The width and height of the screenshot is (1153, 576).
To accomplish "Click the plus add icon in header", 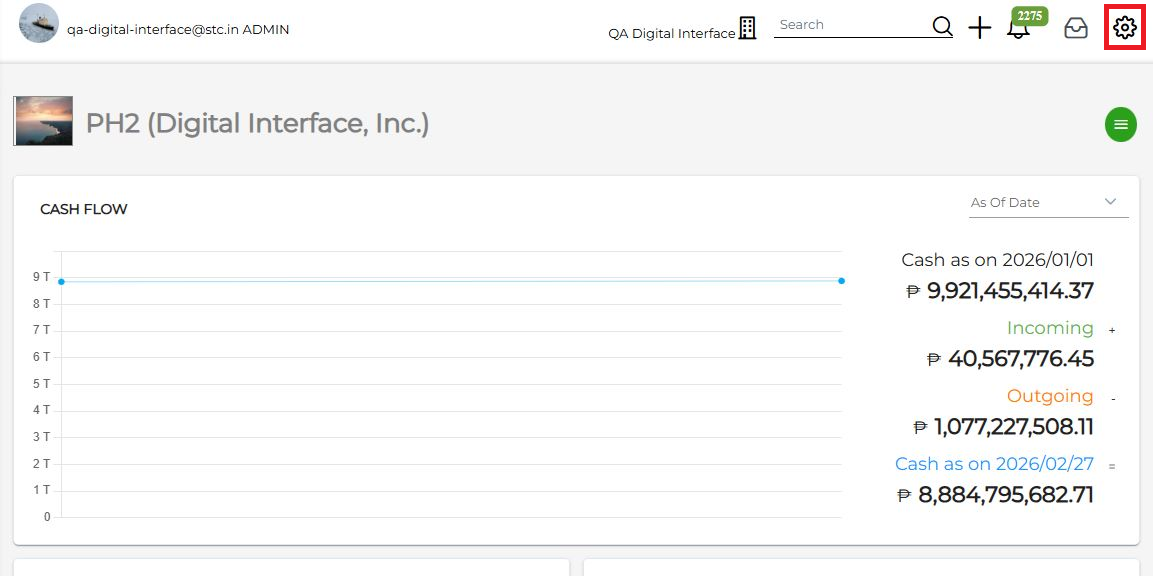I will coord(980,28).
